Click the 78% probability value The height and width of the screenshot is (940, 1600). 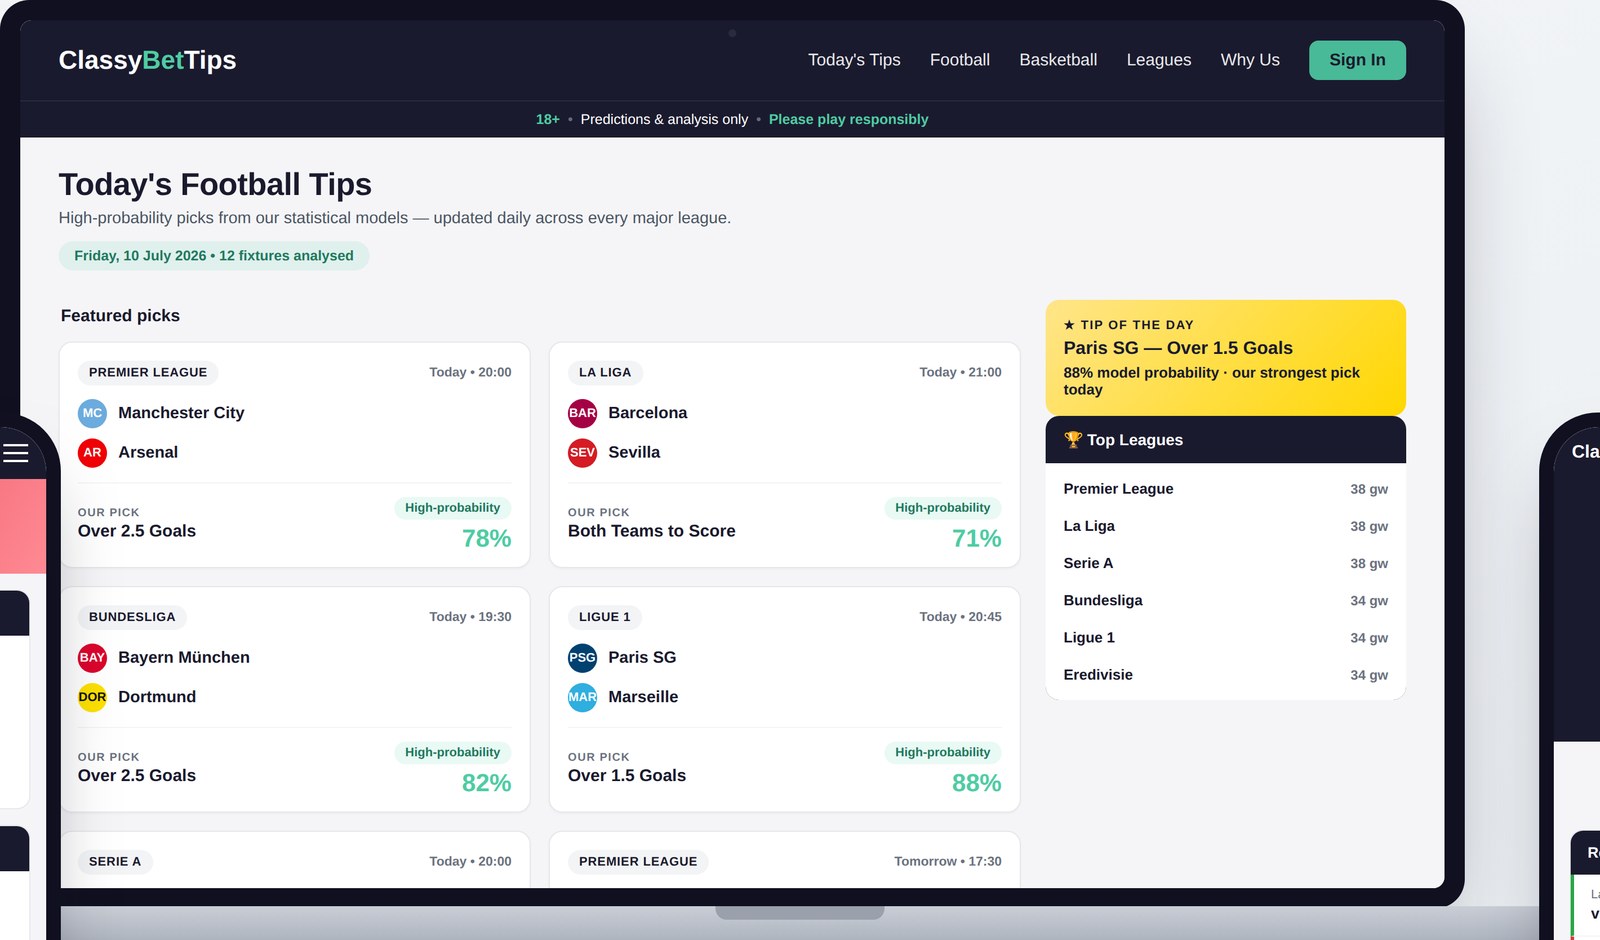(486, 539)
